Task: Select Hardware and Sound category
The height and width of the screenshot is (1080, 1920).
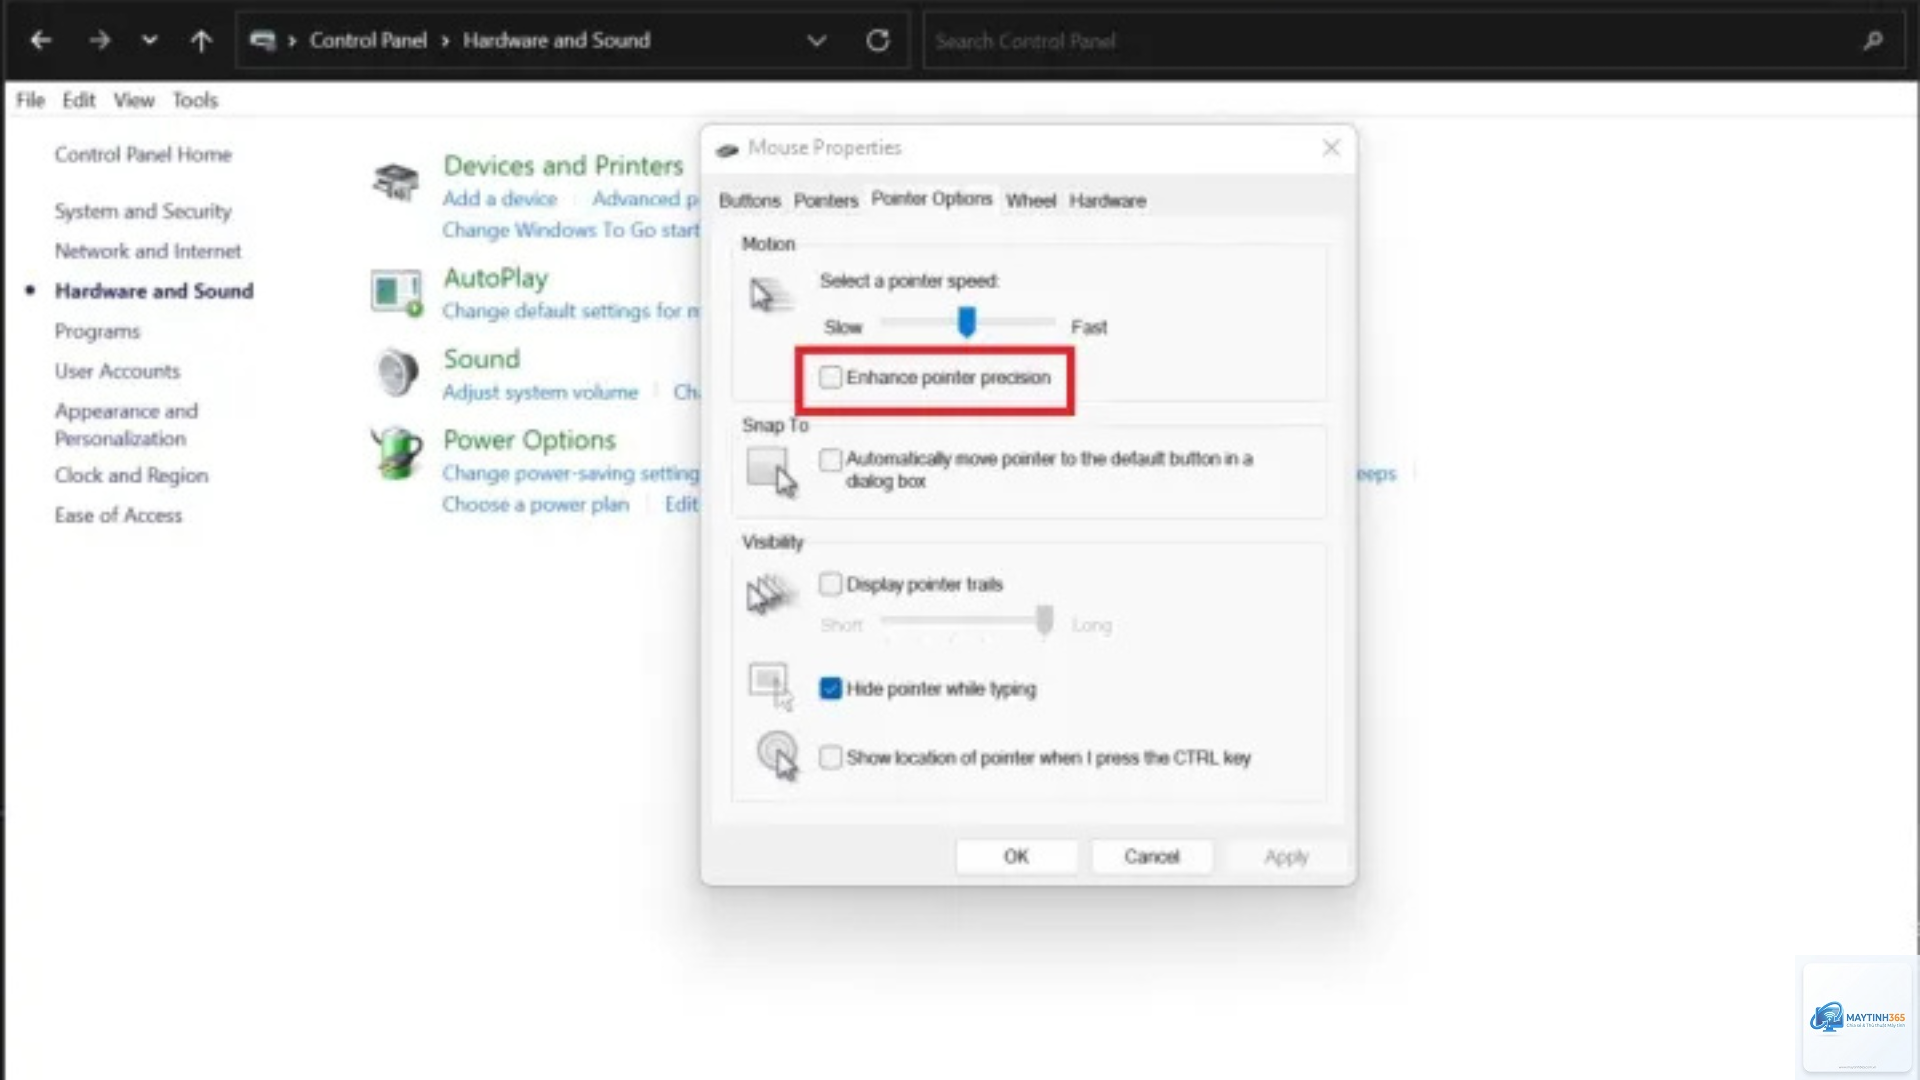Action: click(154, 291)
